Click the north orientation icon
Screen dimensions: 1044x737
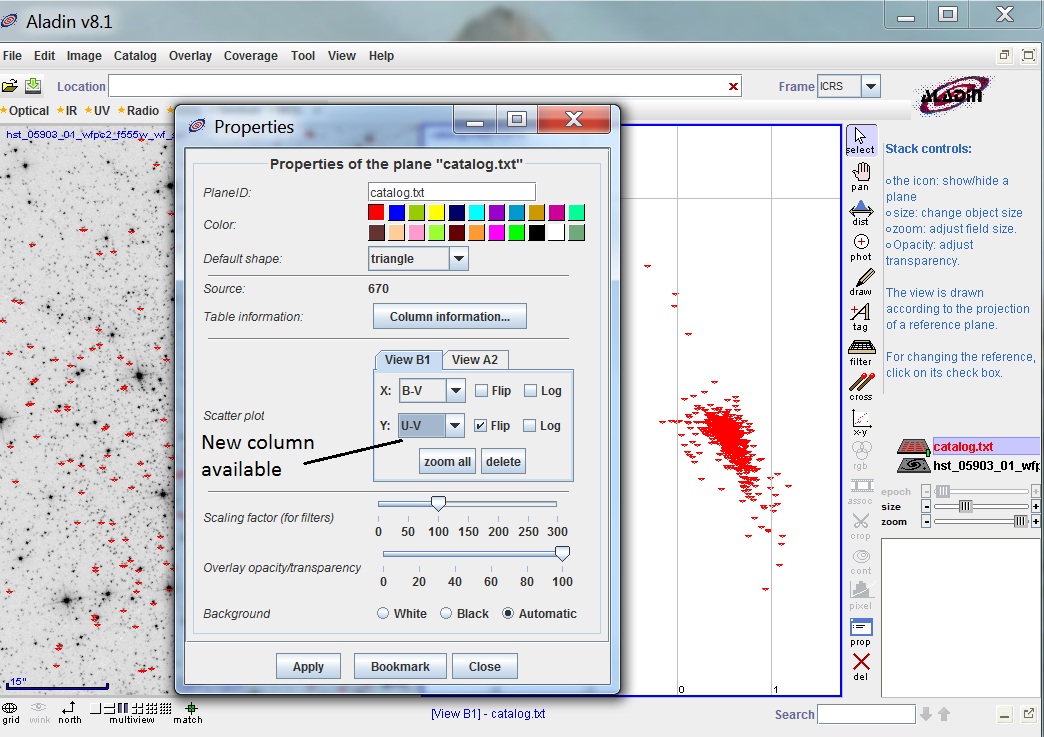pyautogui.click(x=69, y=712)
